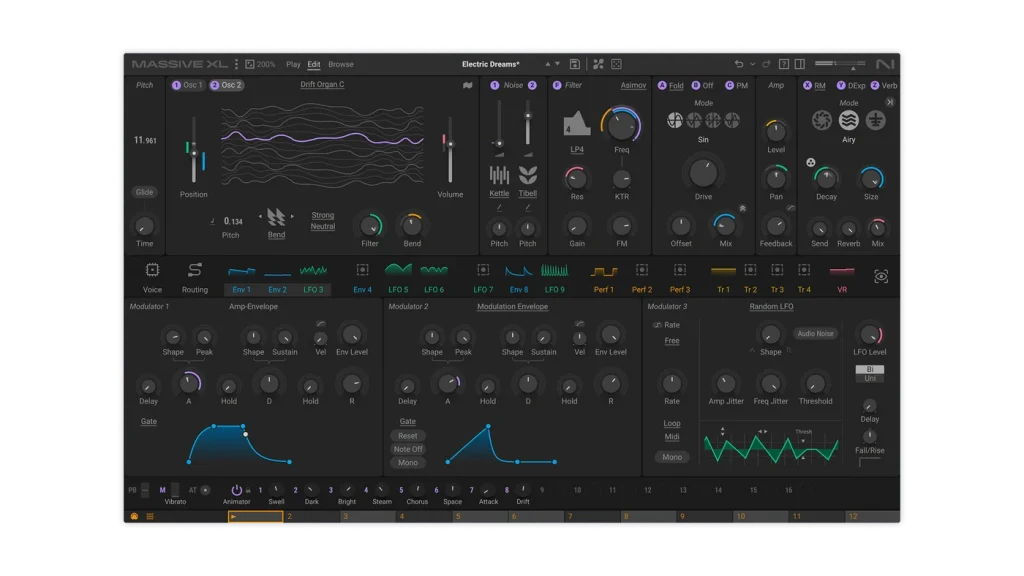Click the Midi link in Modulator 3
This screenshot has height=576, width=1024.
point(672,437)
